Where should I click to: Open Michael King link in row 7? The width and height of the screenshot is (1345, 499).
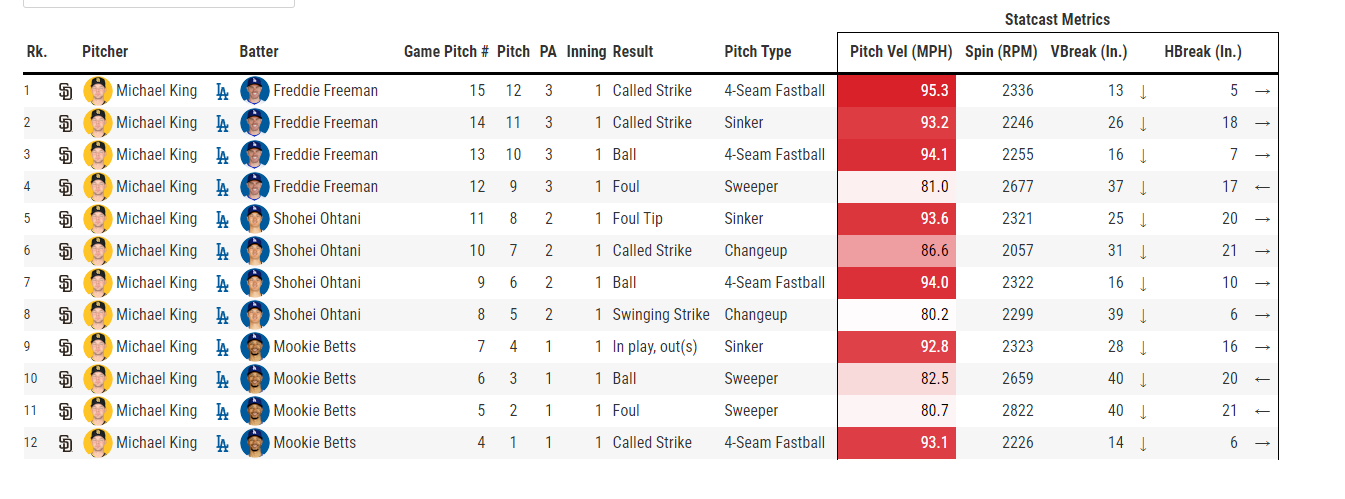[x=156, y=283]
